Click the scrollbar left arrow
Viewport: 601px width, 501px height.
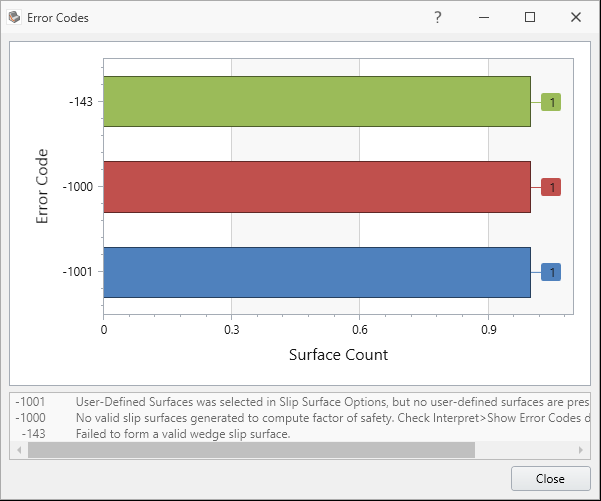19,450
